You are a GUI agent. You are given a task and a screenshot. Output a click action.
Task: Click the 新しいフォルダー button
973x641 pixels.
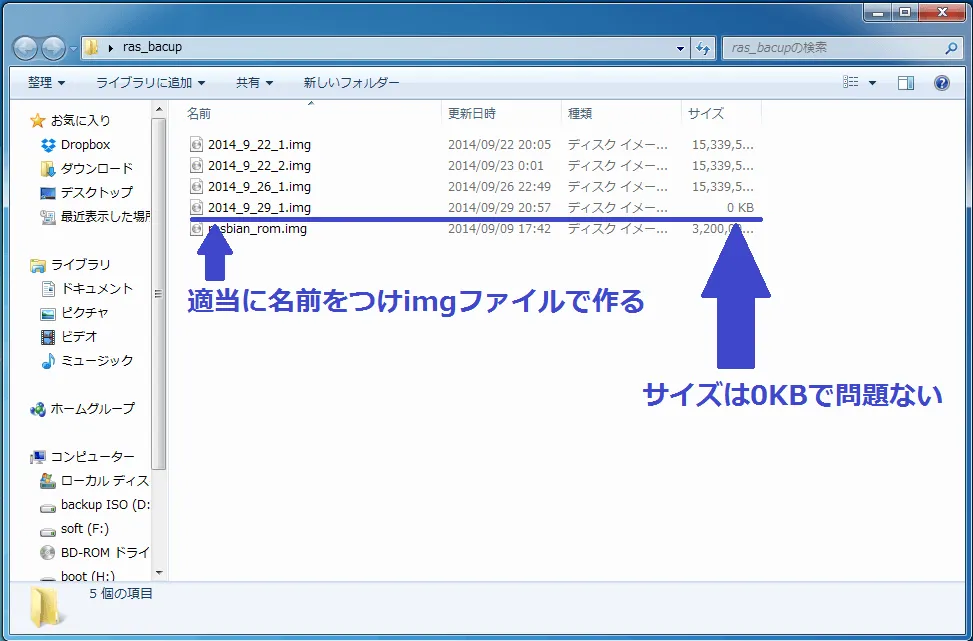click(x=351, y=83)
